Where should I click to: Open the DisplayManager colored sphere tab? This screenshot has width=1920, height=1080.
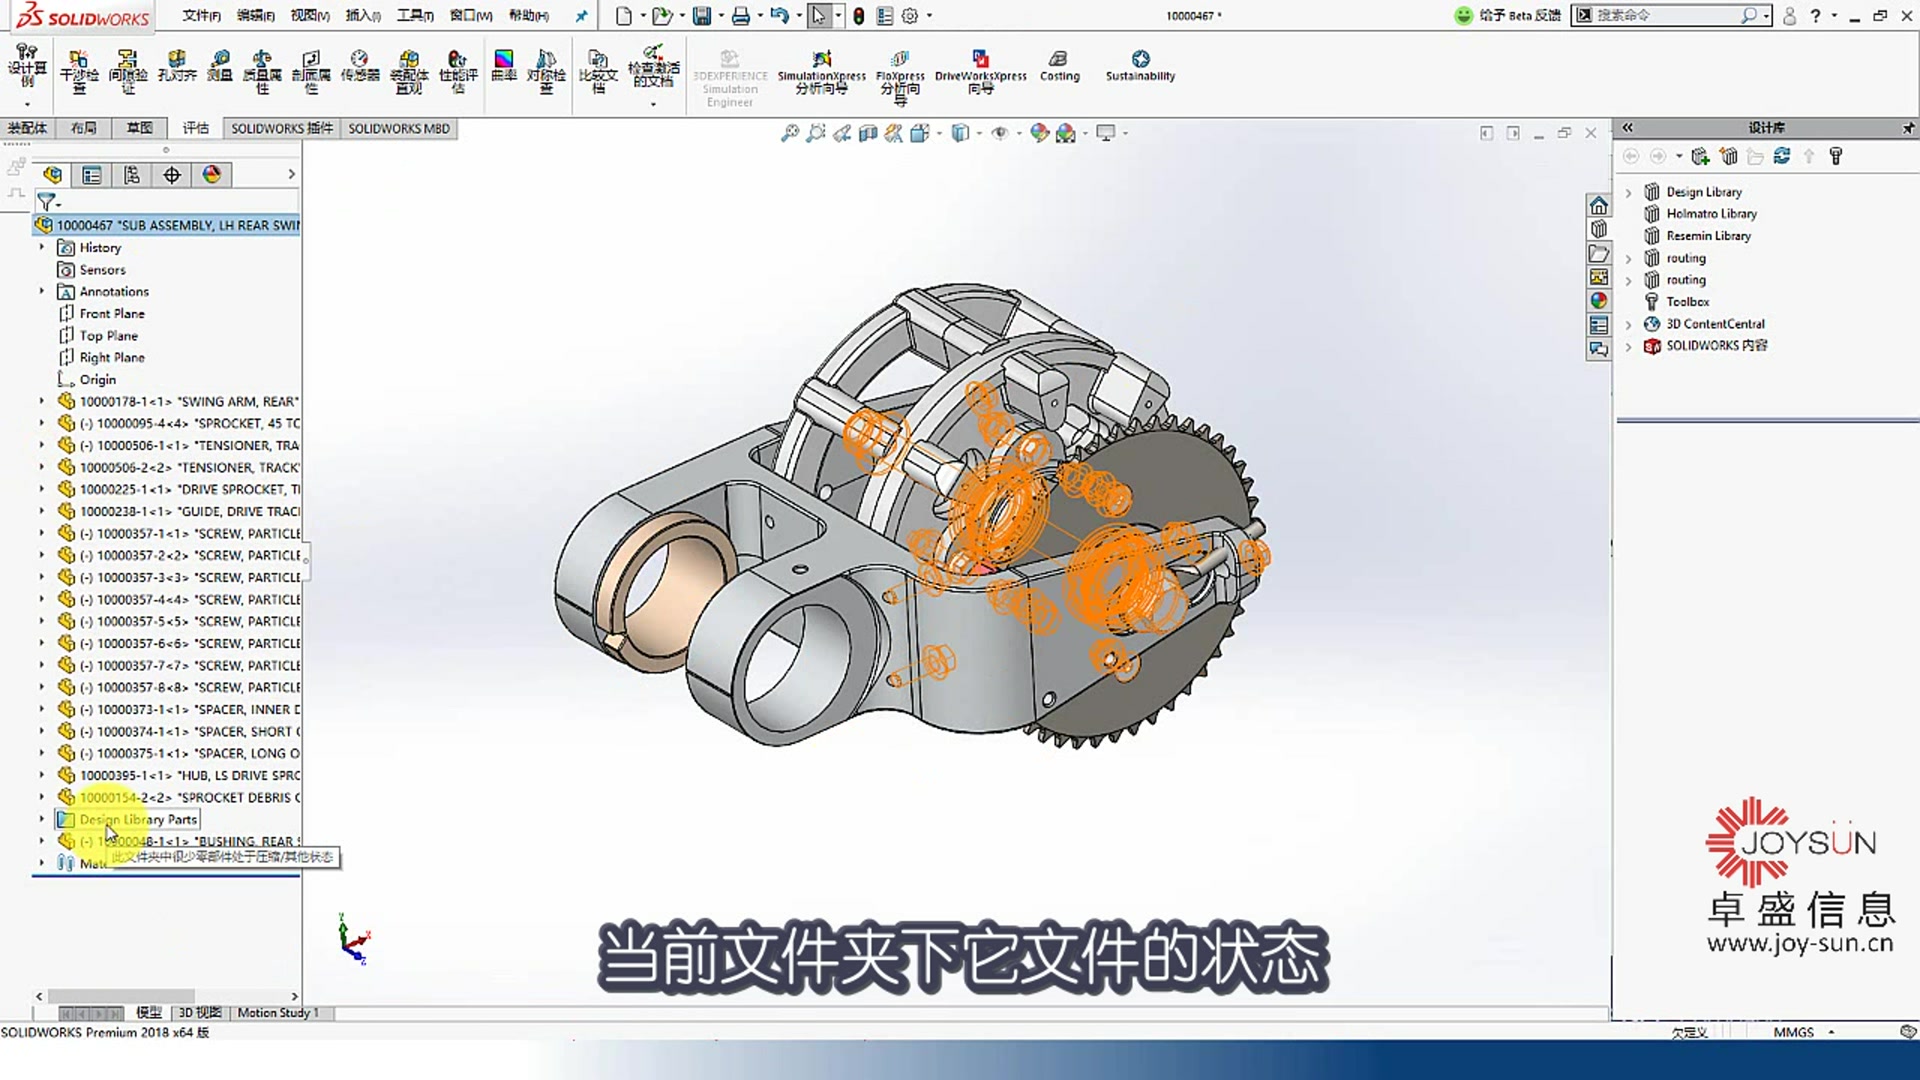(x=211, y=175)
